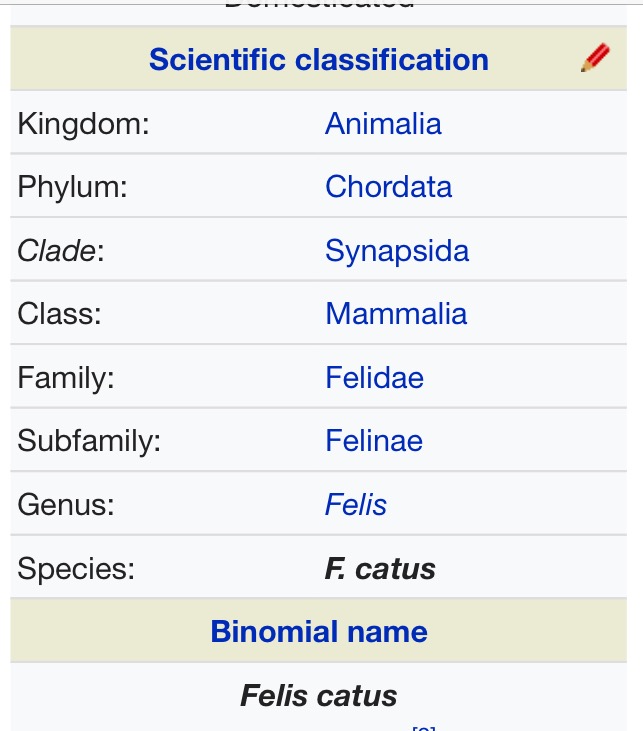Click the bold F. catus species text
The height and width of the screenshot is (731, 643).
[380, 569]
